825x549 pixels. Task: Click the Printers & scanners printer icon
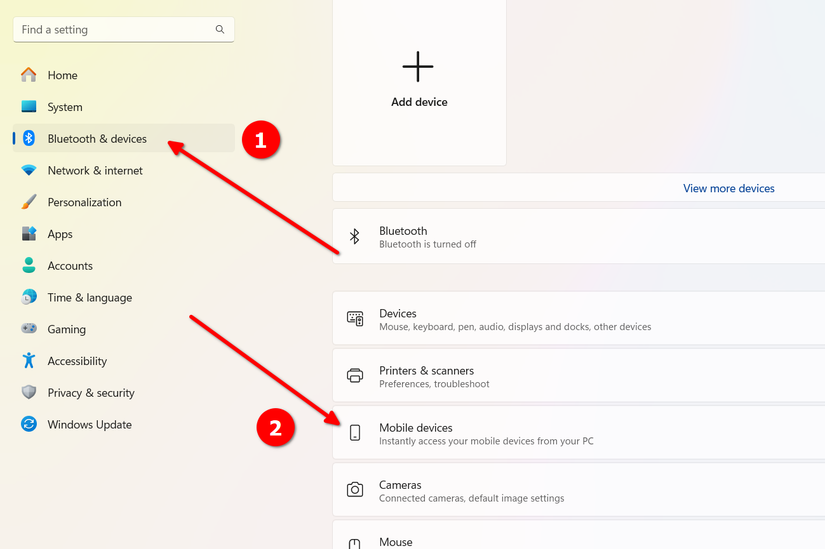(x=355, y=375)
